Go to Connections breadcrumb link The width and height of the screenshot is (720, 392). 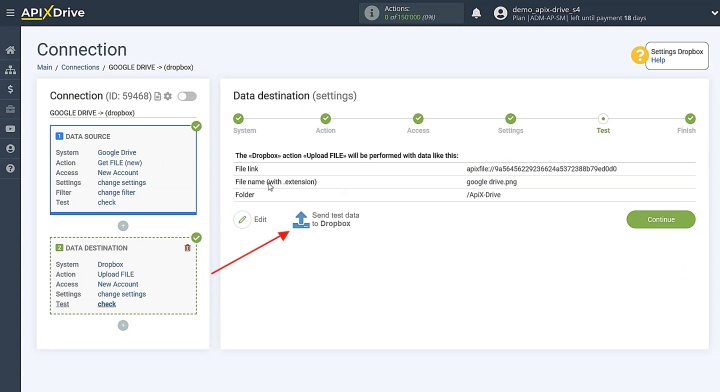click(x=80, y=67)
